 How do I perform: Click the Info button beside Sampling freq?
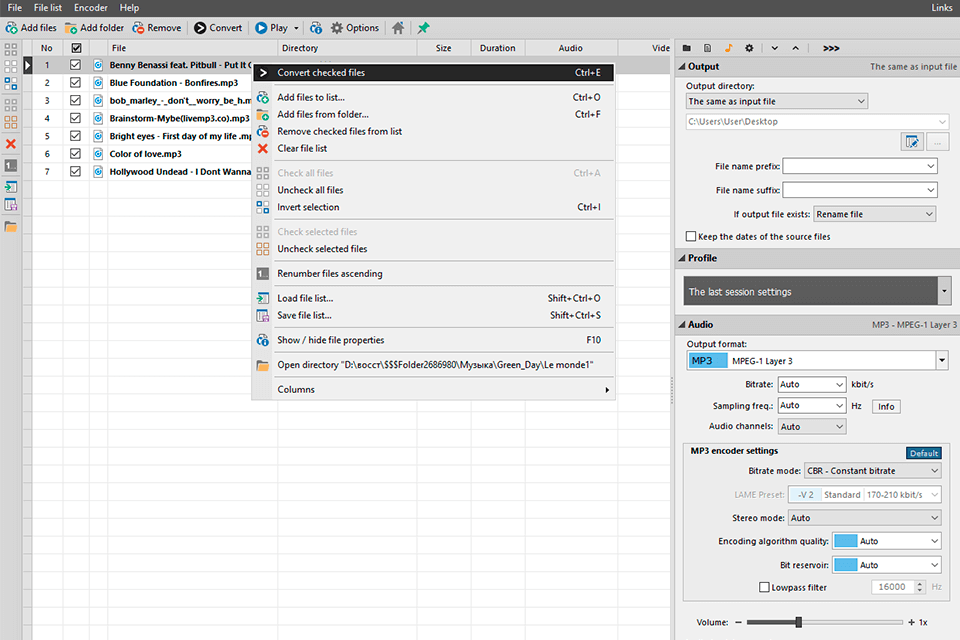coord(885,407)
